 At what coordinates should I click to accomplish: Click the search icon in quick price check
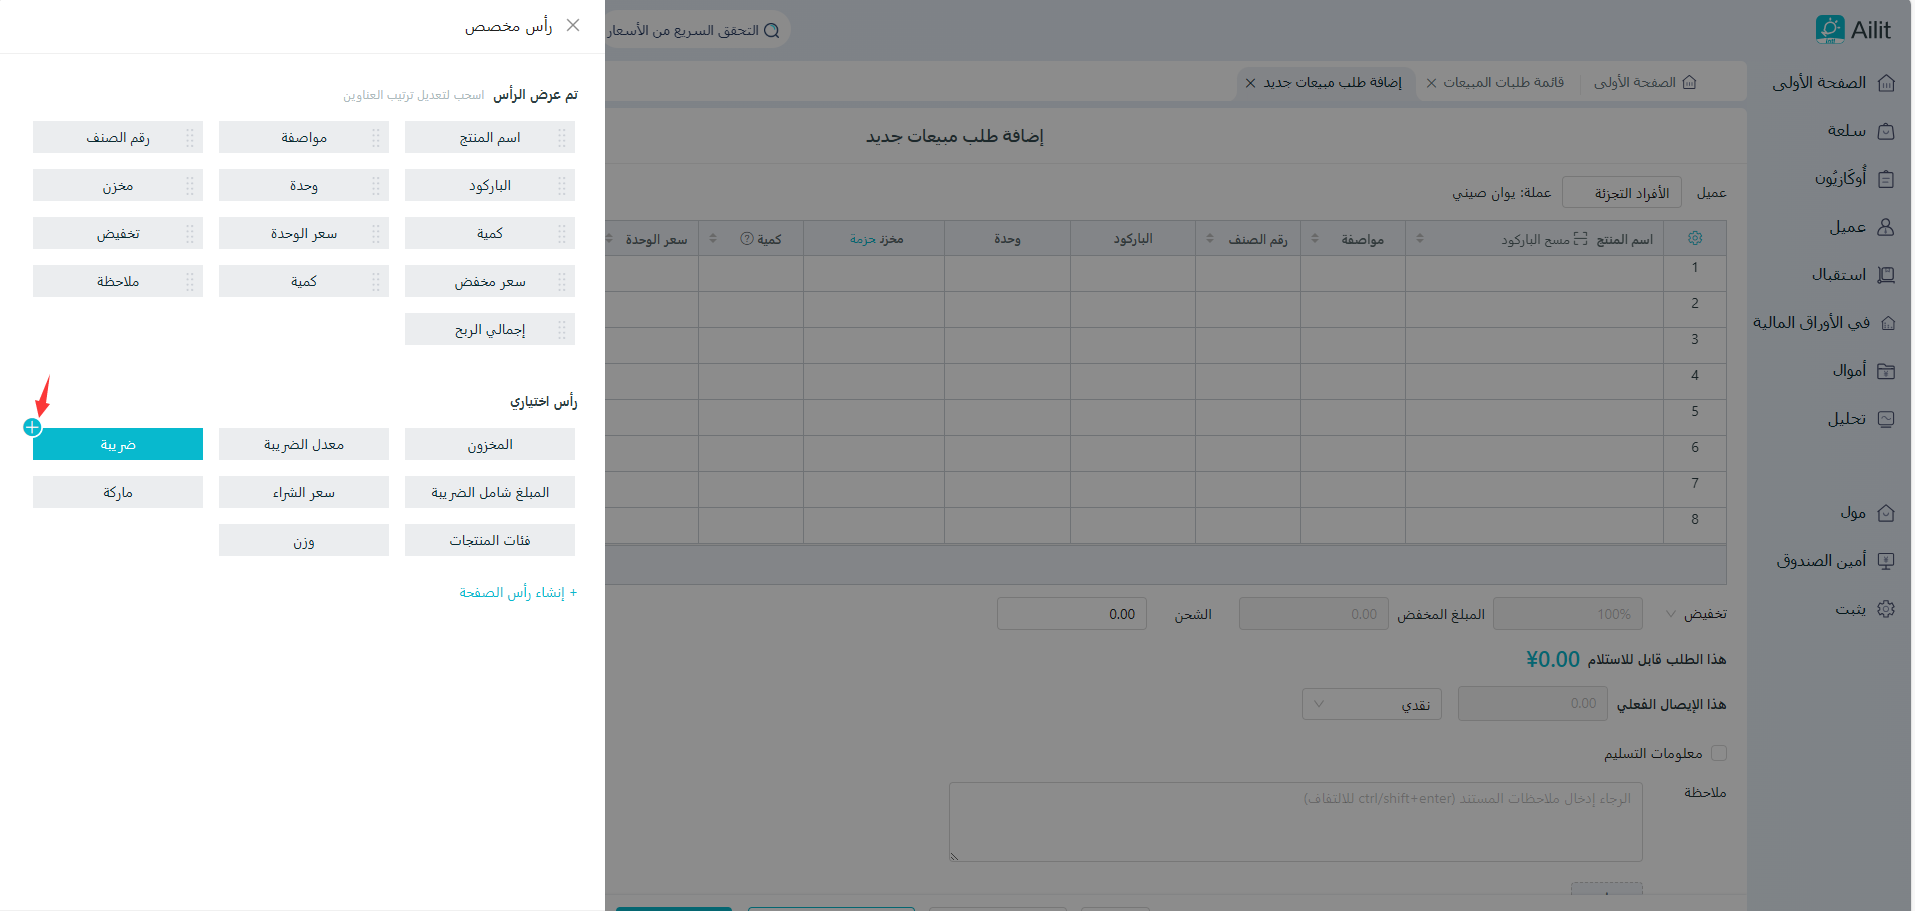[771, 31]
